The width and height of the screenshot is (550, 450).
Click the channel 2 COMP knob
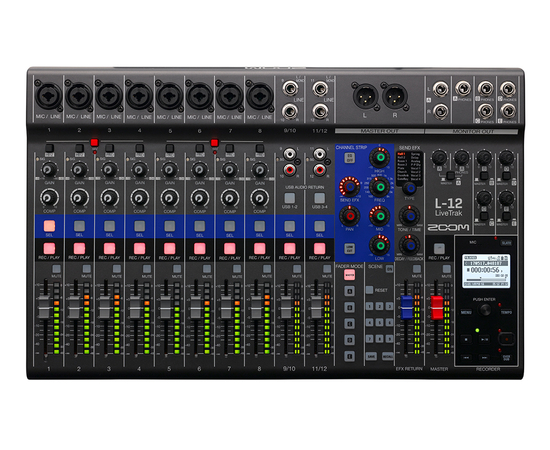point(79,198)
